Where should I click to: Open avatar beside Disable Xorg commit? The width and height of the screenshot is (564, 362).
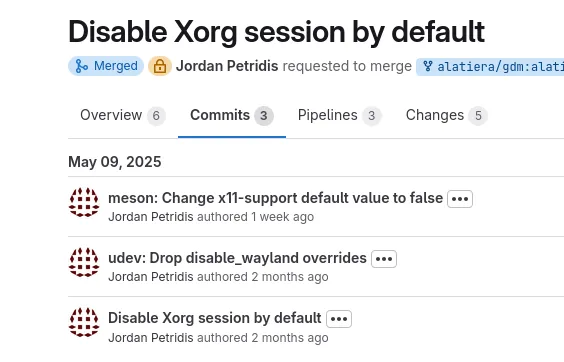pos(84,322)
